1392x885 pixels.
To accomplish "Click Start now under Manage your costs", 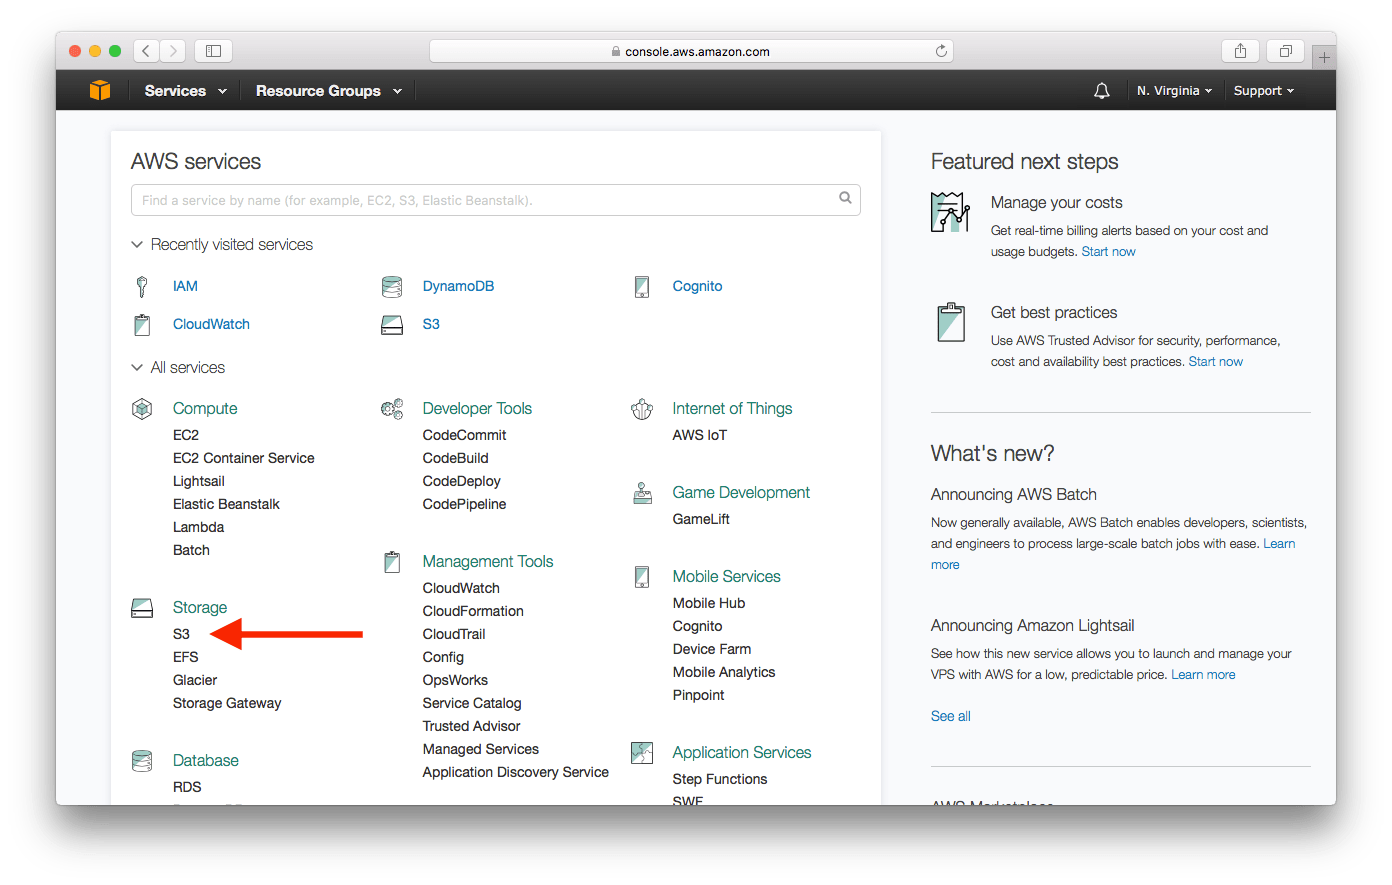I will click(x=1108, y=251).
